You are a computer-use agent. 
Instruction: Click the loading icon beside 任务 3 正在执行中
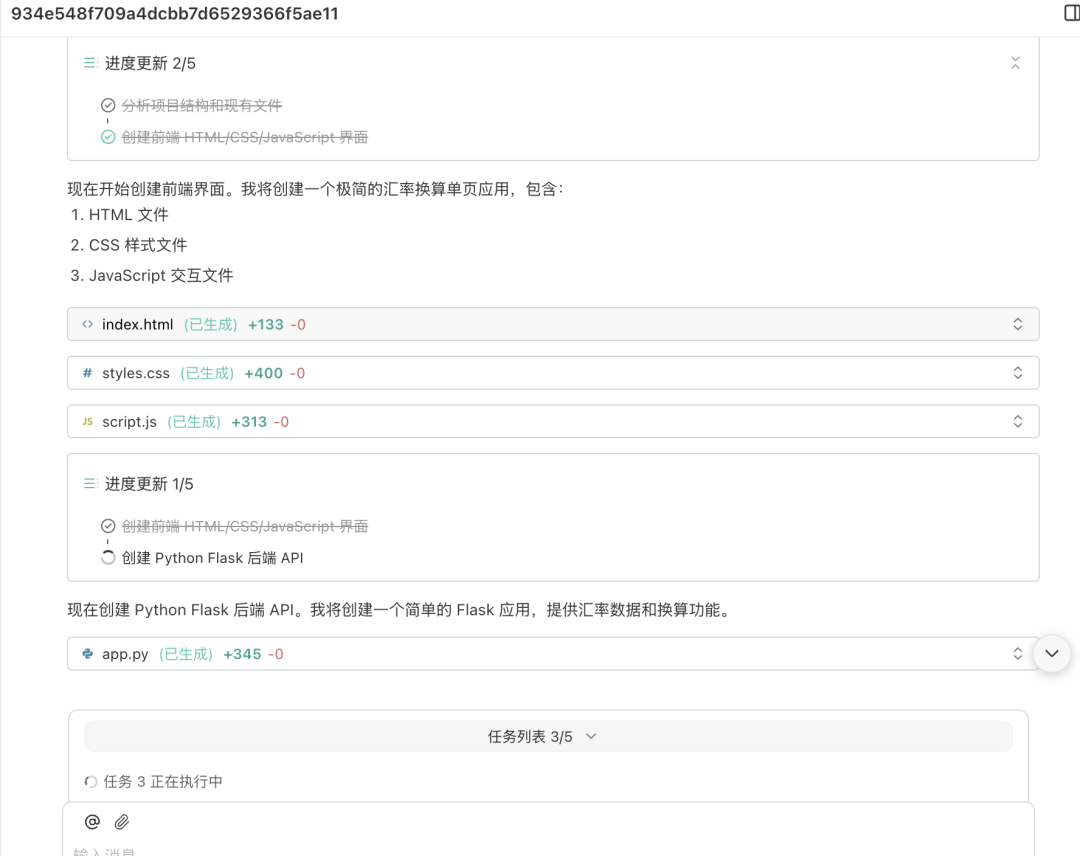click(x=89, y=781)
